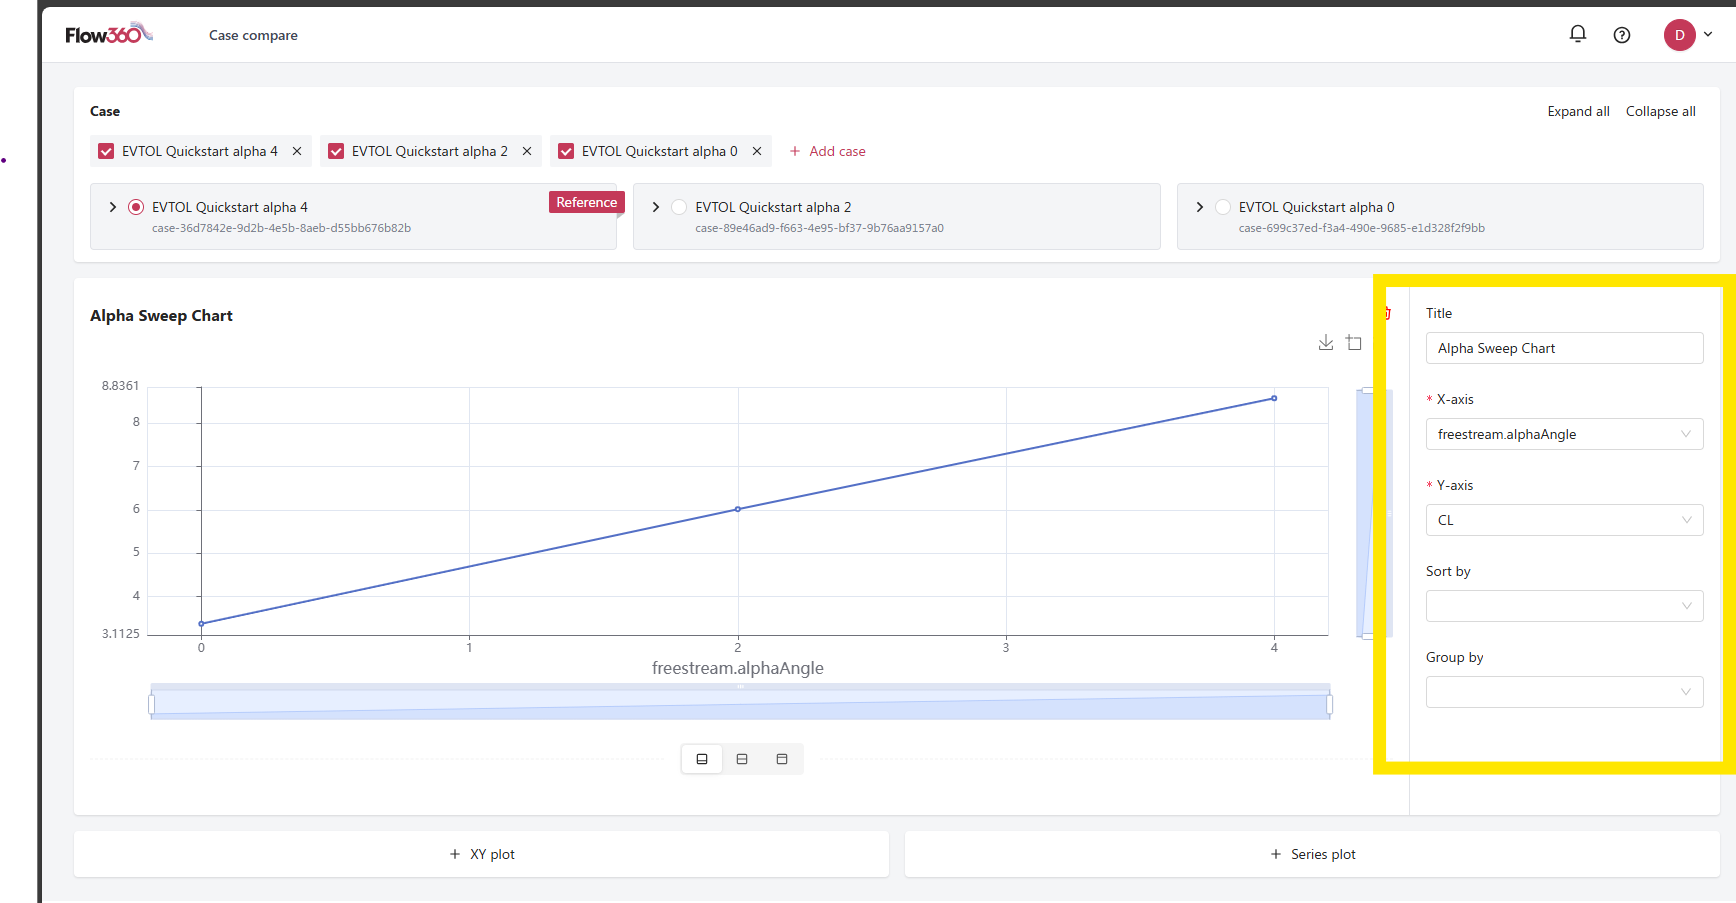1736x903 pixels.
Task: Remove EVTOL Quickstart alpha 0 tag
Action: click(757, 151)
